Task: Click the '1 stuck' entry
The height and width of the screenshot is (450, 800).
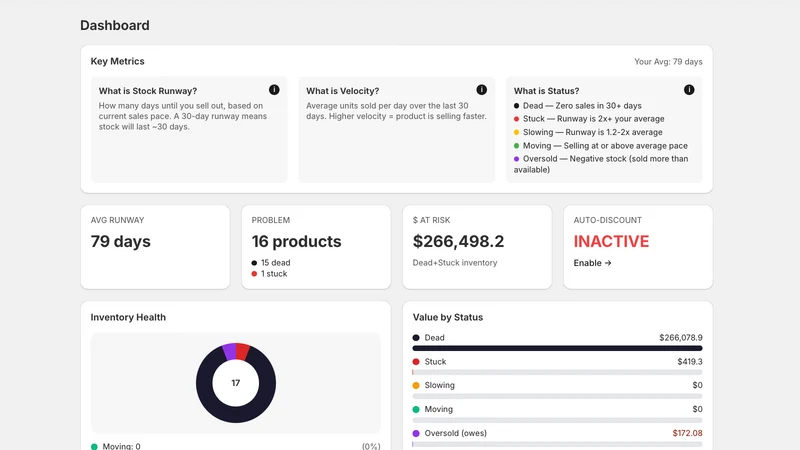Action: pyautogui.click(x=269, y=274)
